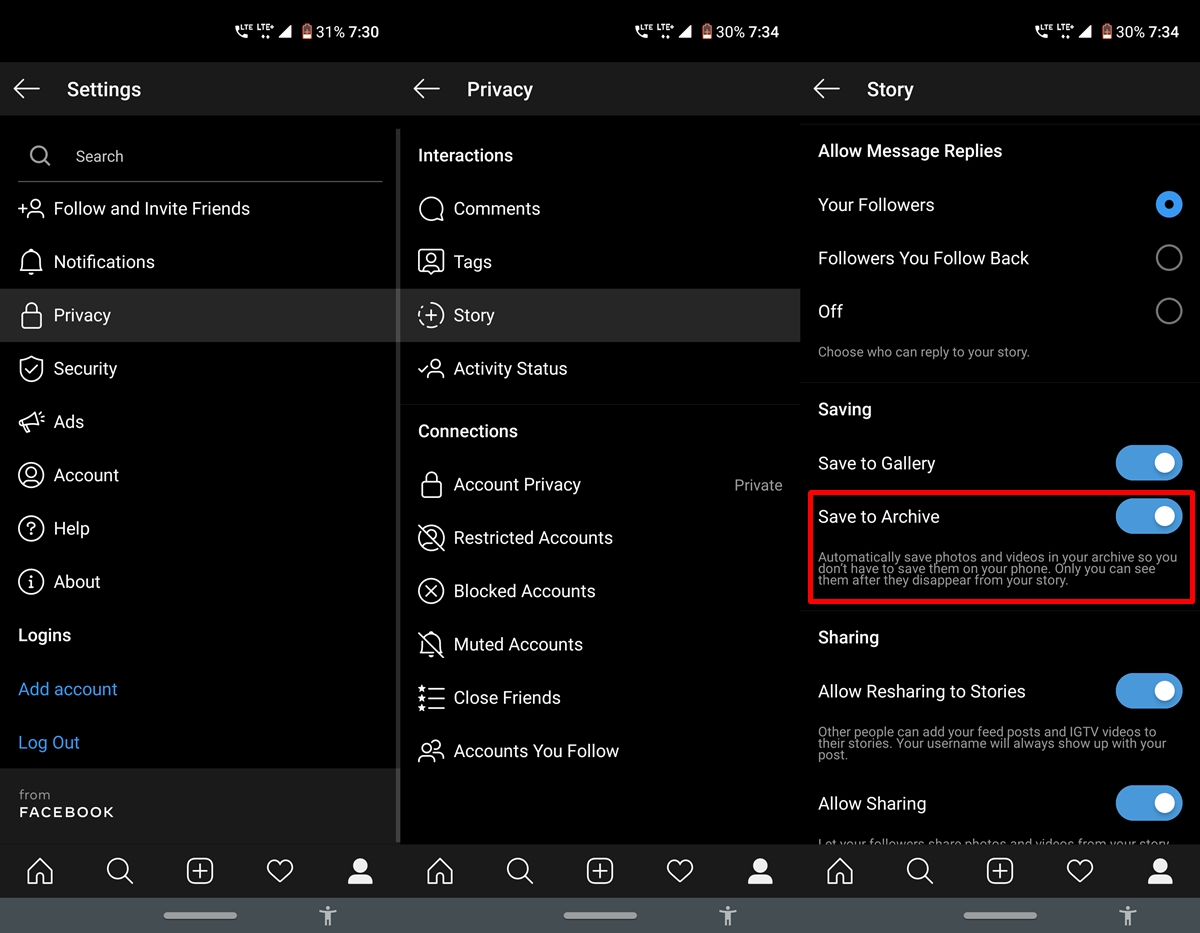
Task: Open Notifications settings
Action: coord(200,262)
